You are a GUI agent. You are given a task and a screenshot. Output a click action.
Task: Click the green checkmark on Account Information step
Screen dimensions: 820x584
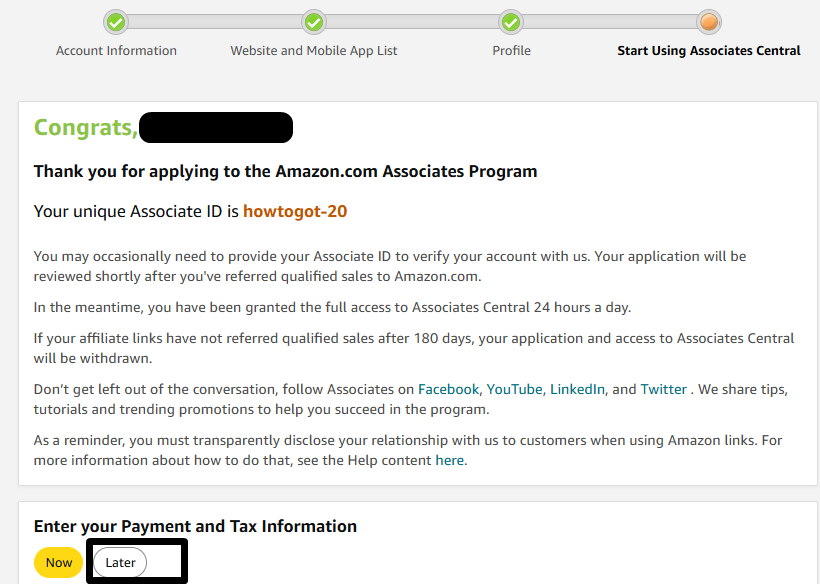[116, 22]
